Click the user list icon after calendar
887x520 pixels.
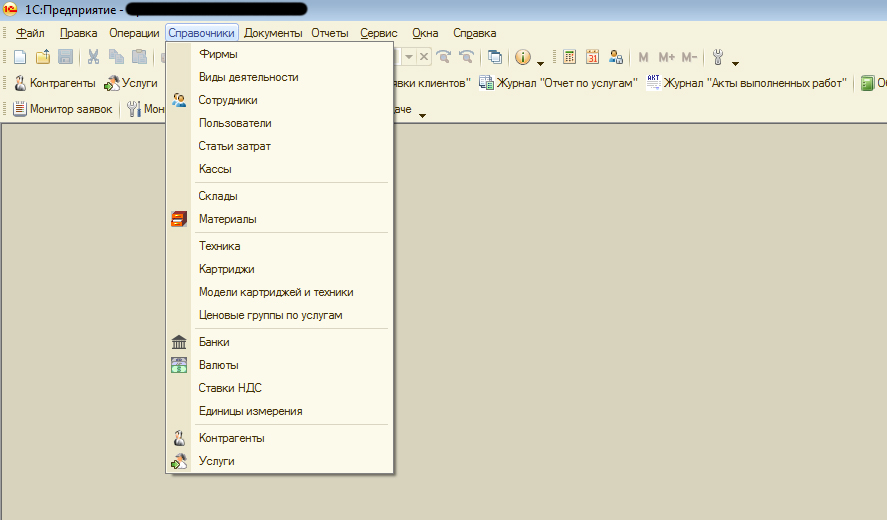[x=616, y=58]
